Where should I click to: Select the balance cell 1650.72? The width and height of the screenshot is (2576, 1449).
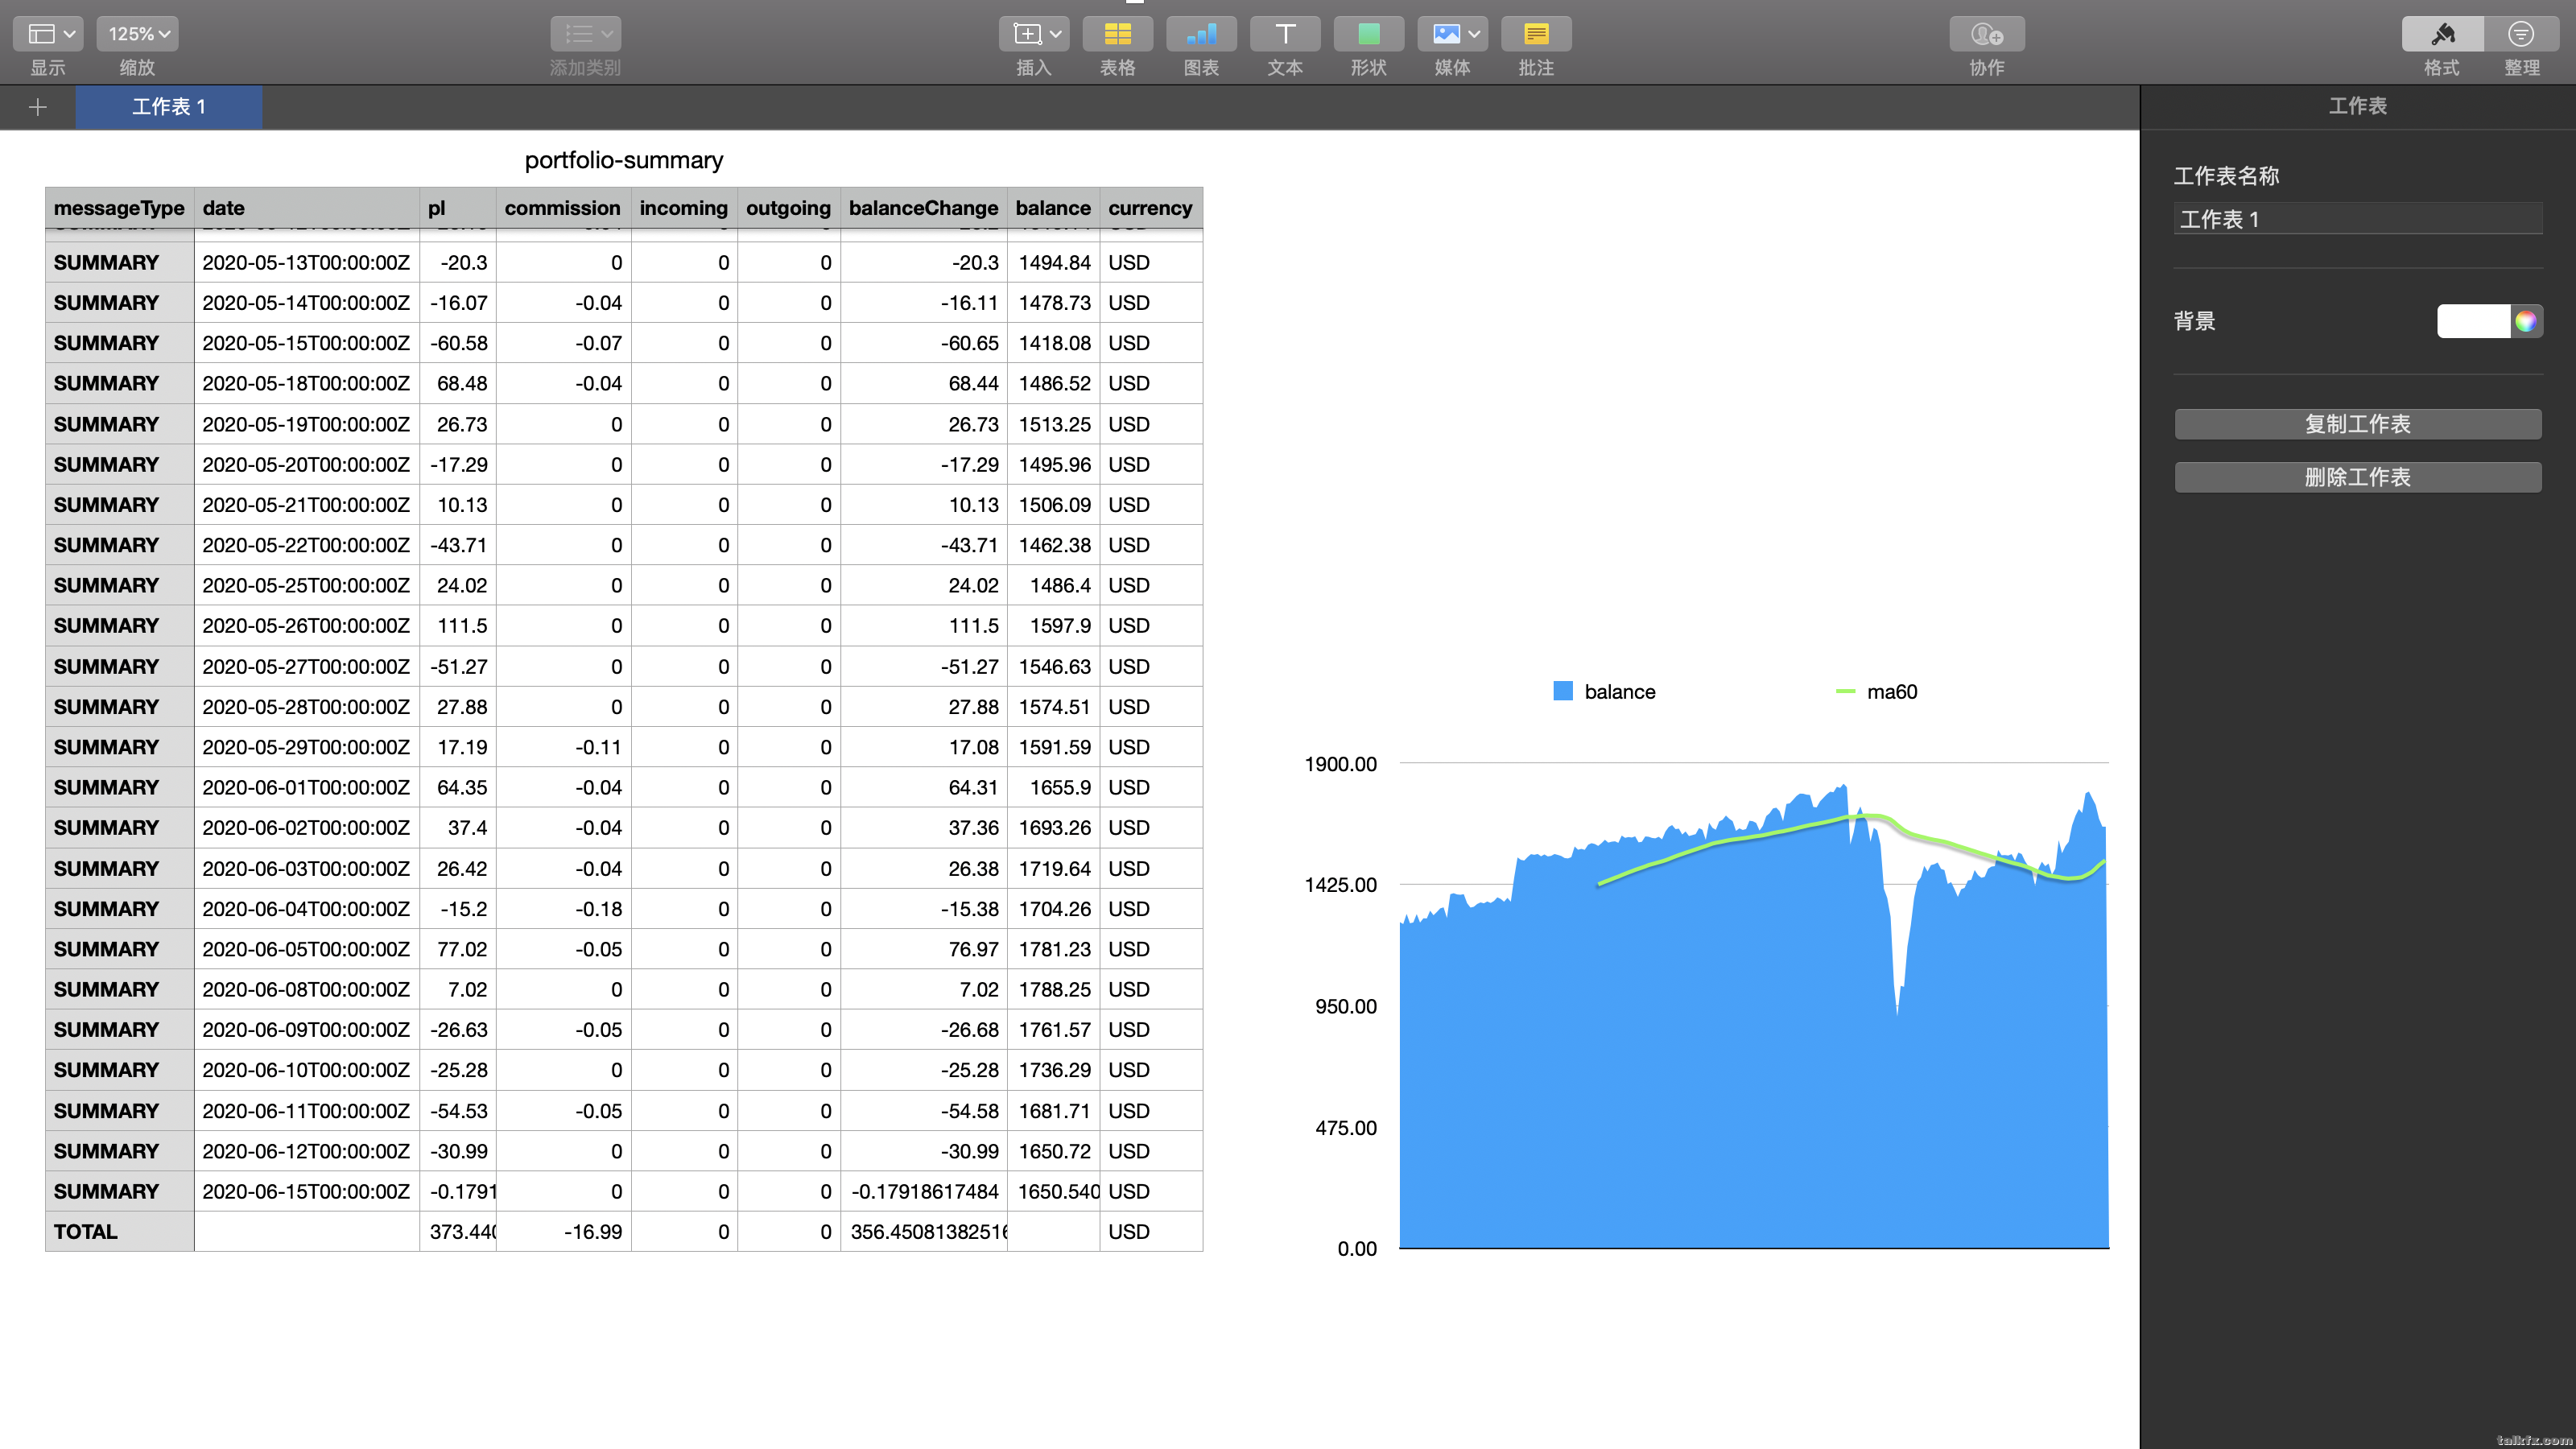pyautogui.click(x=1054, y=1152)
